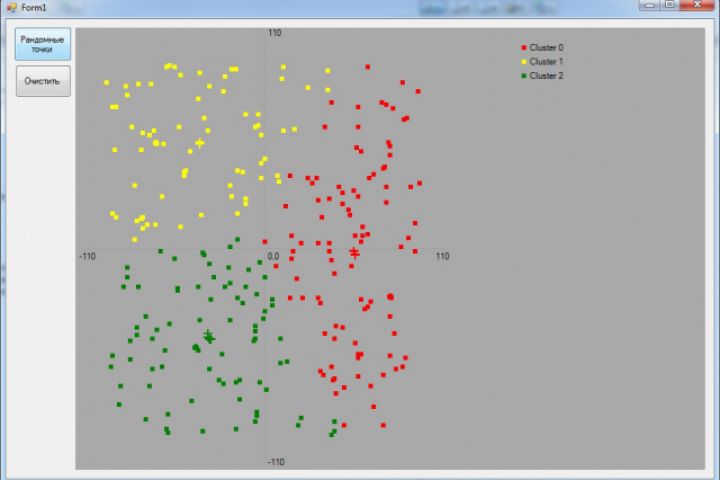Click the "0.0" origin axis label

273,256
